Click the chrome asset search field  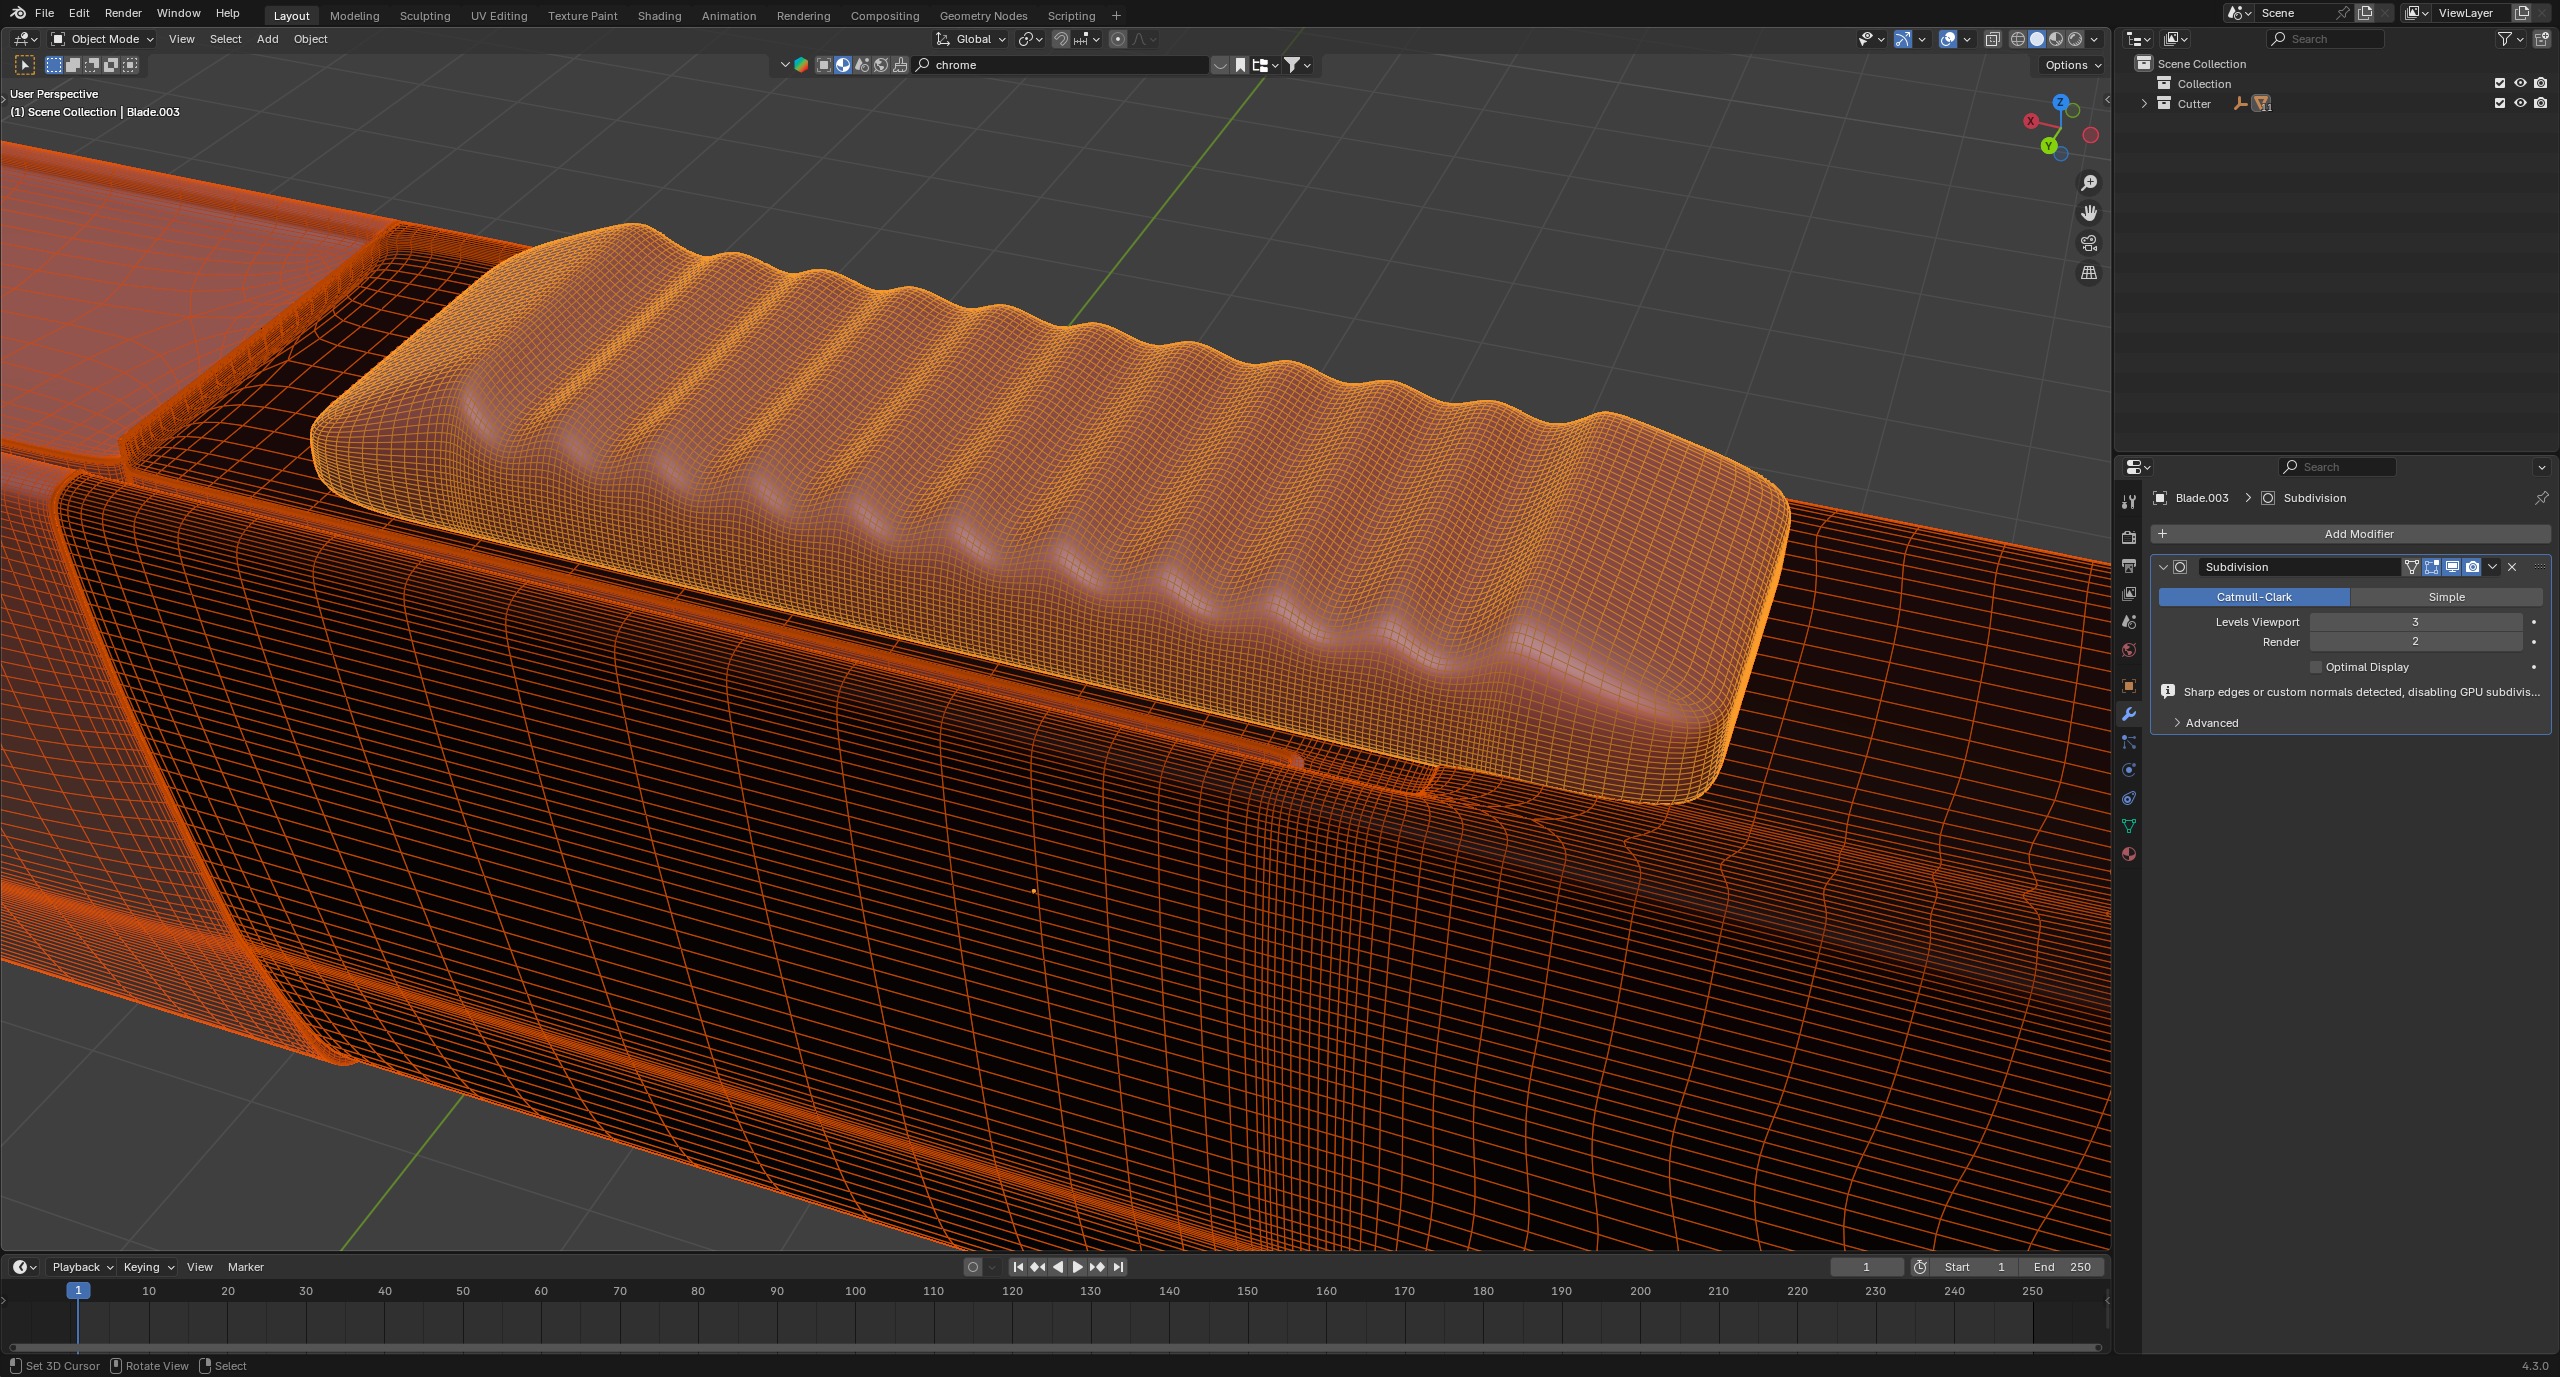click(x=1062, y=65)
